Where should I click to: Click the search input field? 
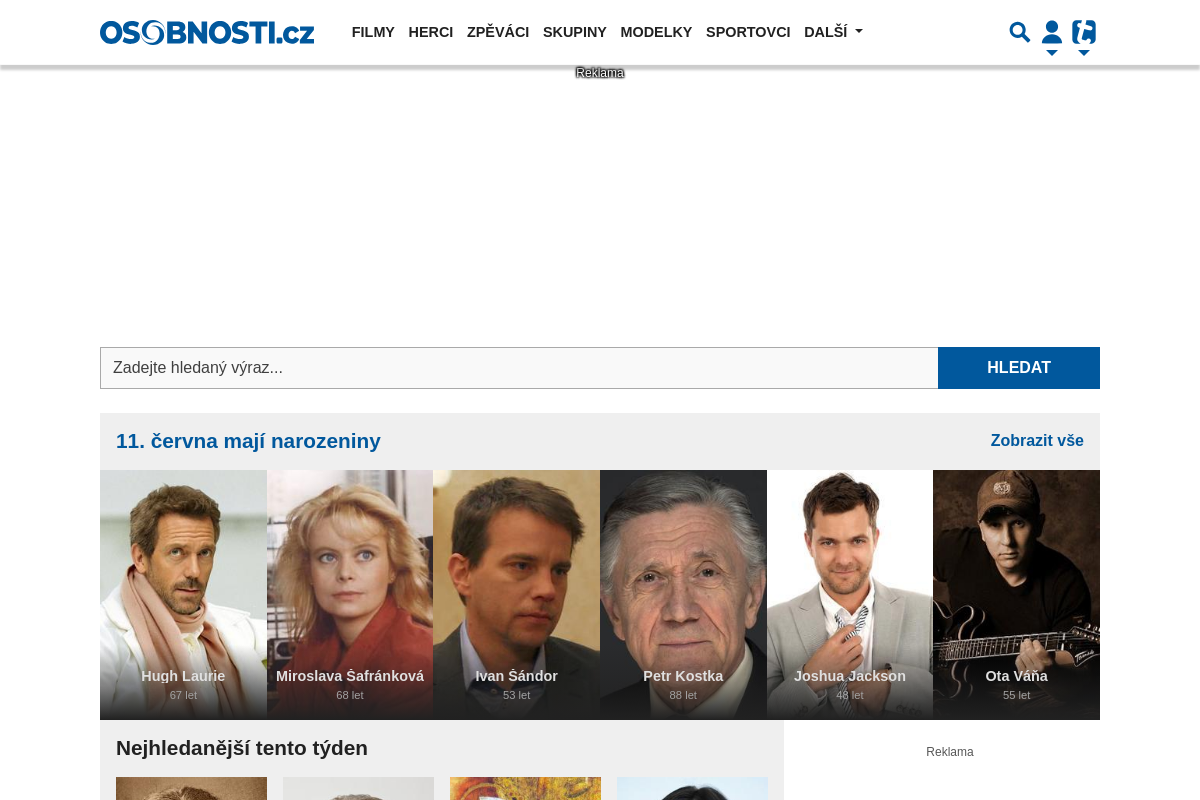tap(519, 368)
